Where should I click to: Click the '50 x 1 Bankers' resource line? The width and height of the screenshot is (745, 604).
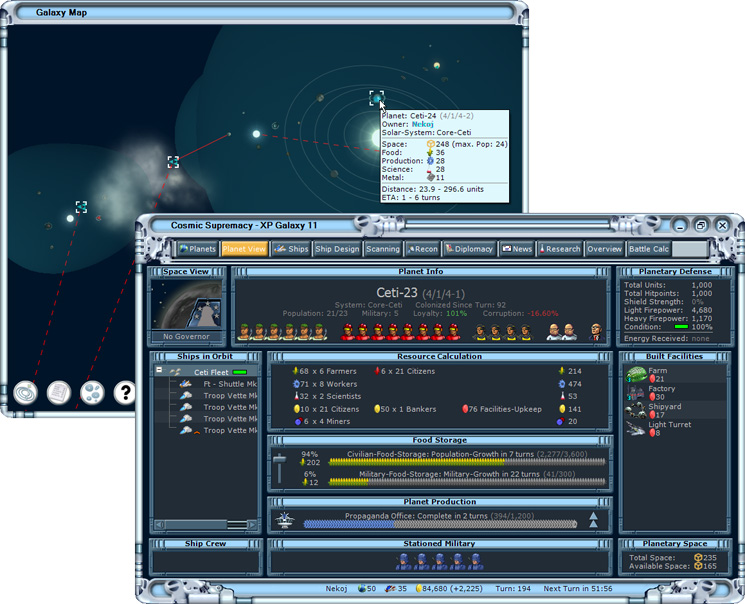405,409
